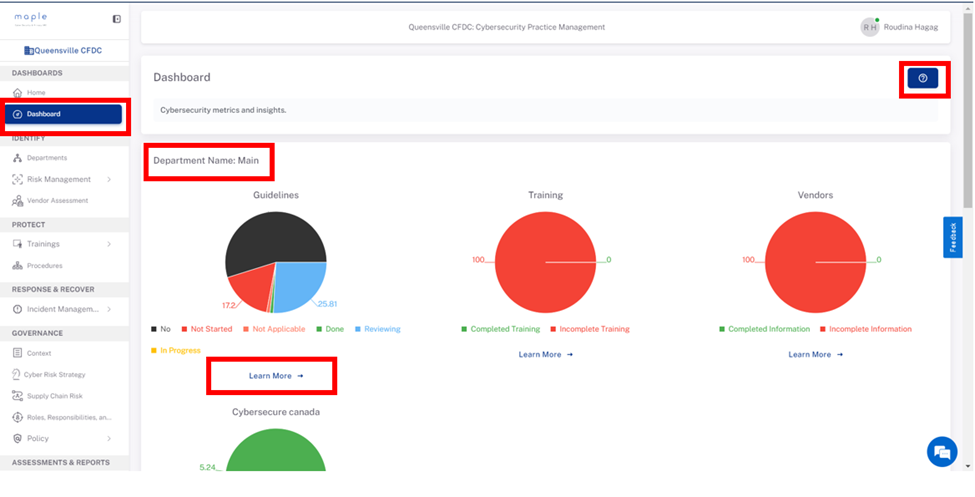Click the Policy shield icon
The height and width of the screenshot is (497, 975).
point(17,439)
